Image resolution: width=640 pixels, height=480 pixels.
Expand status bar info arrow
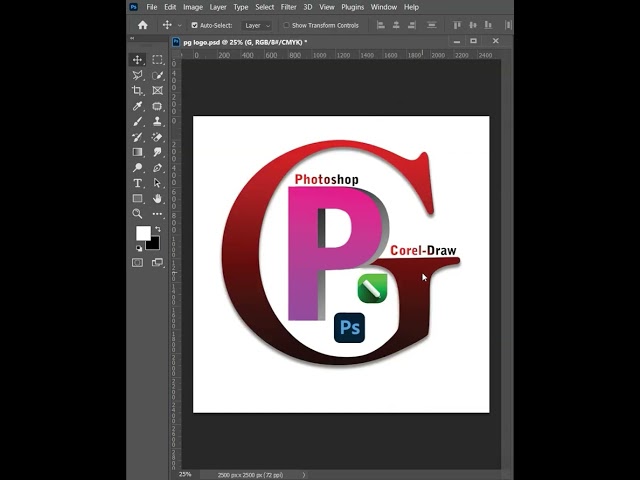point(304,475)
